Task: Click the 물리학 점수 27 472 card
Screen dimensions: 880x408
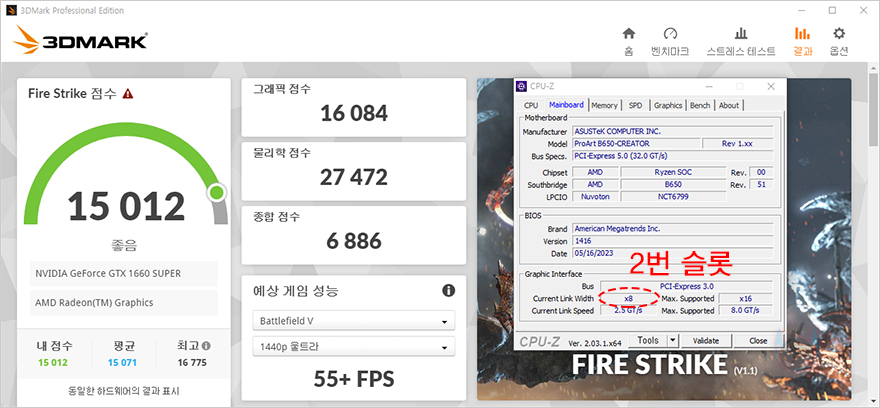Action: pos(354,171)
